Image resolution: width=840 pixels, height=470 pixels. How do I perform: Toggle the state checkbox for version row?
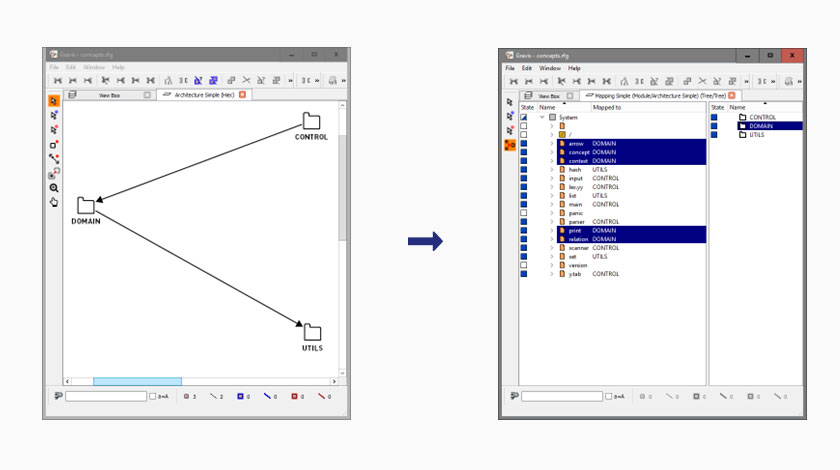[523, 265]
